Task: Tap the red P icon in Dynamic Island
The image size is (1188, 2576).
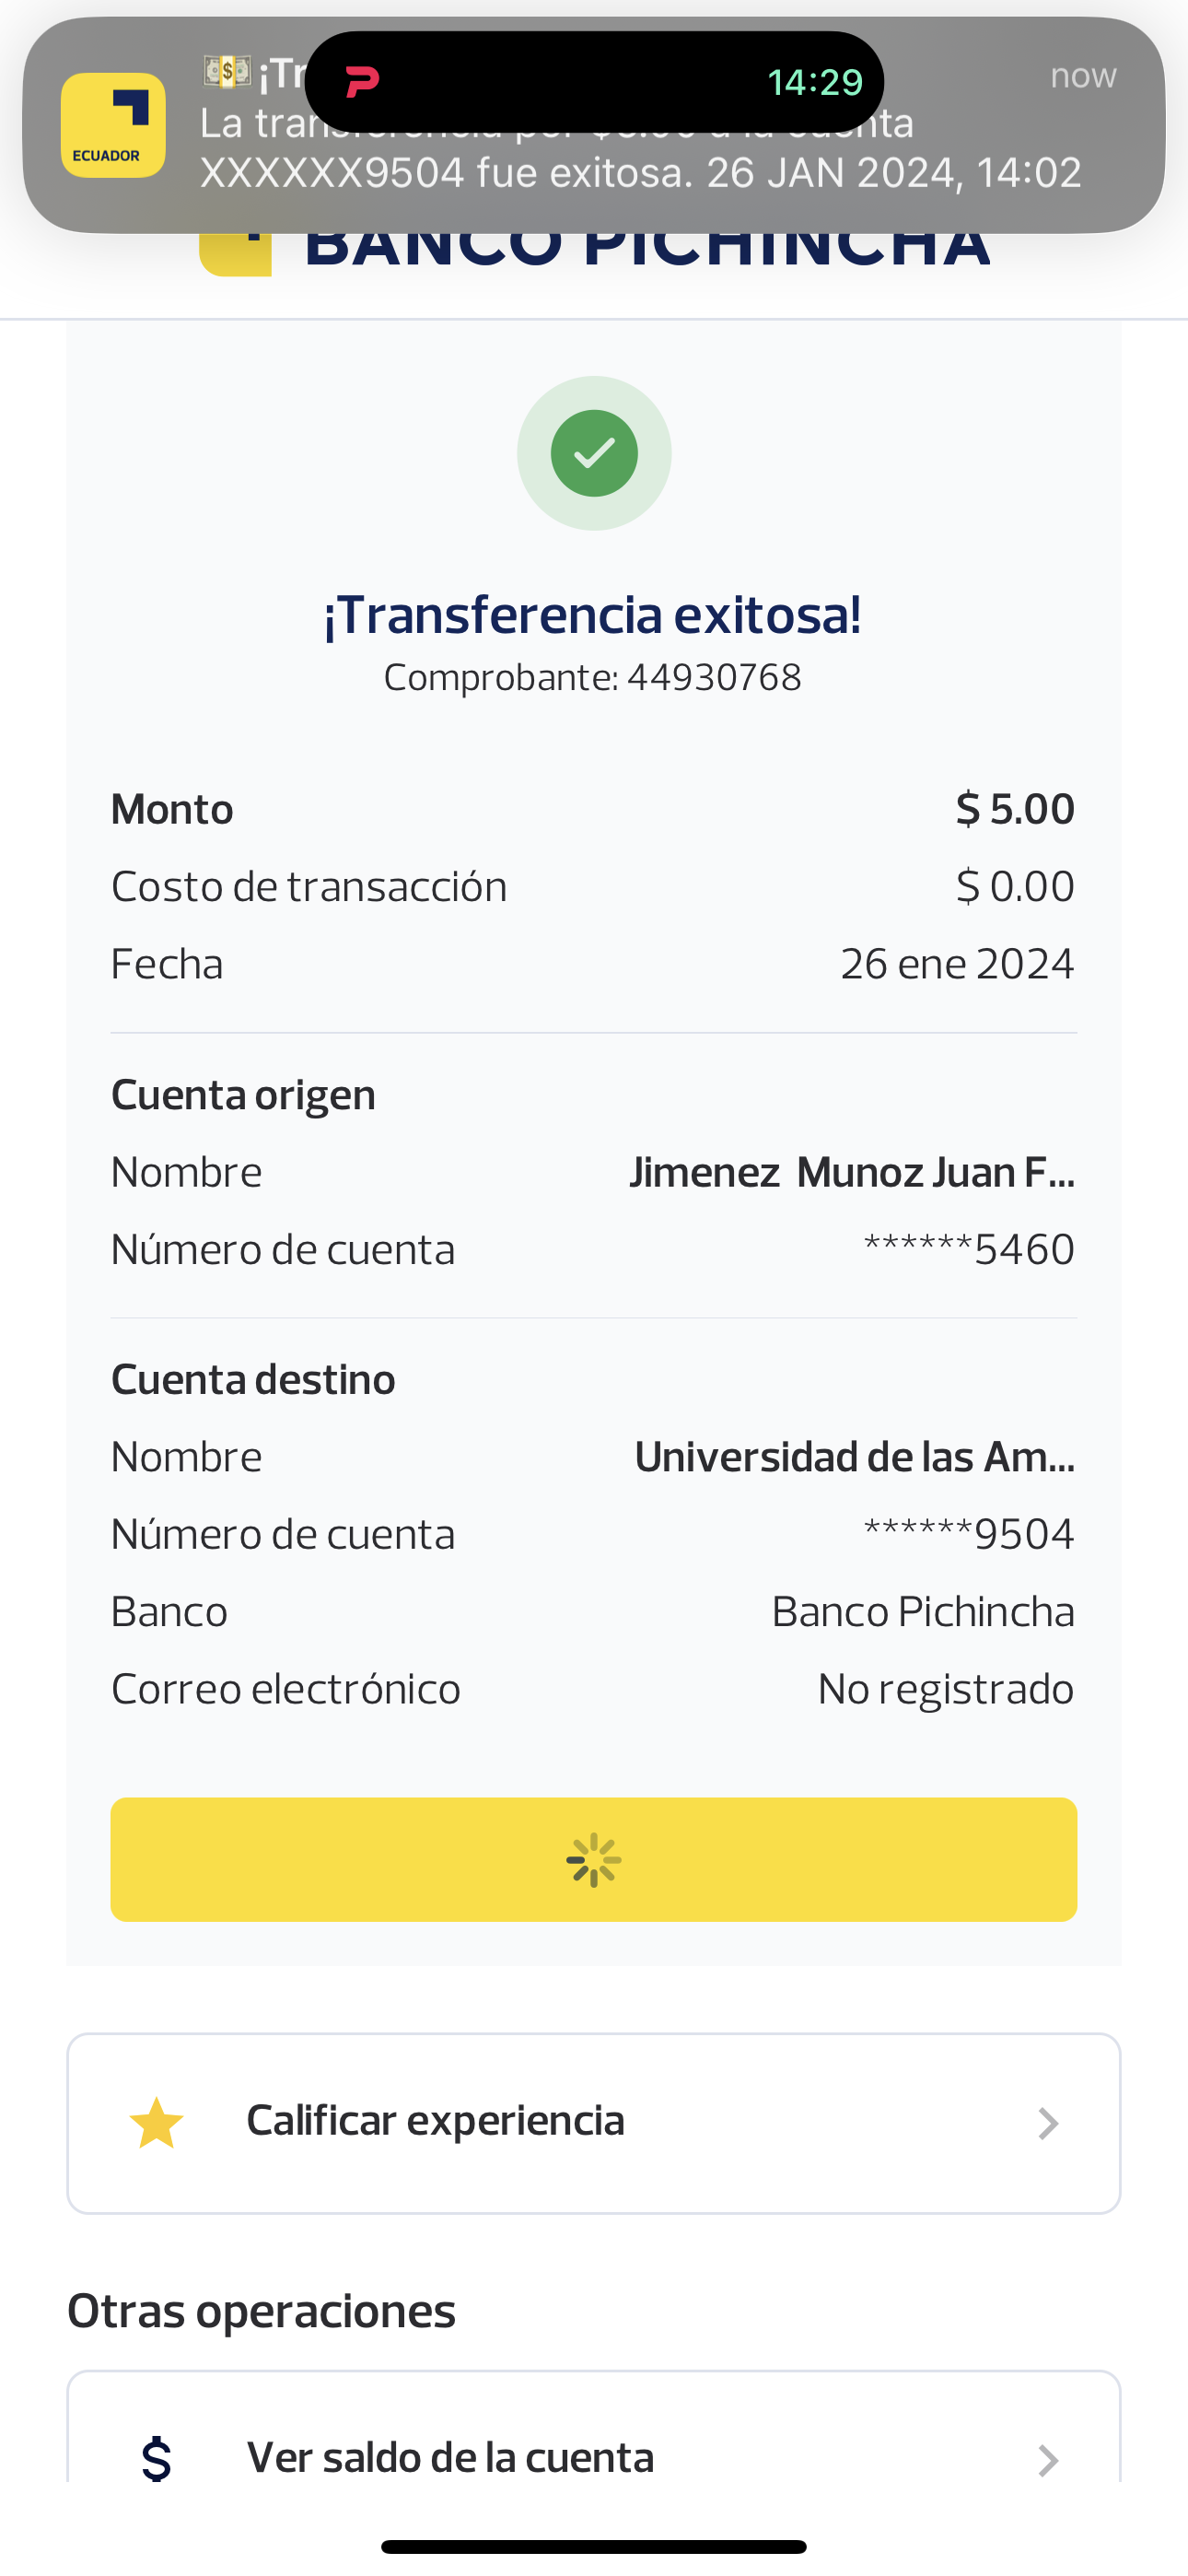Action: click(x=362, y=81)
